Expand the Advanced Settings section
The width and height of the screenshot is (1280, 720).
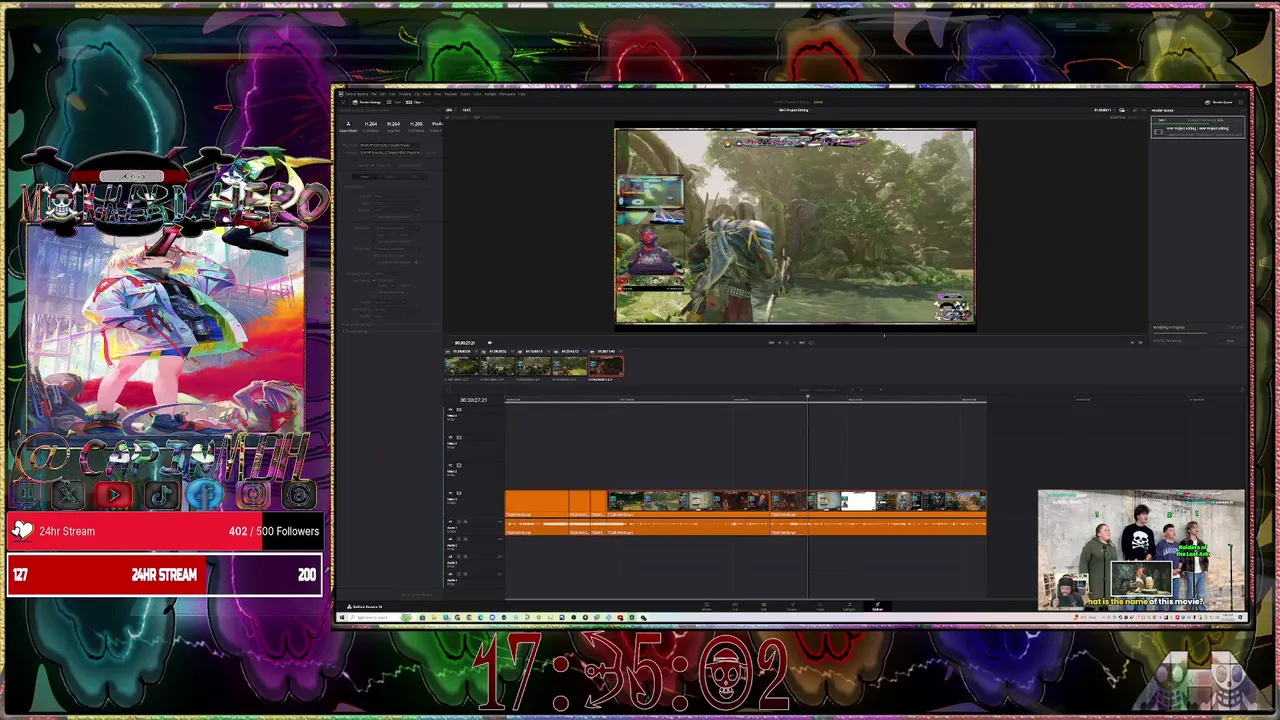pyautogui.click(x=356, y=325)
